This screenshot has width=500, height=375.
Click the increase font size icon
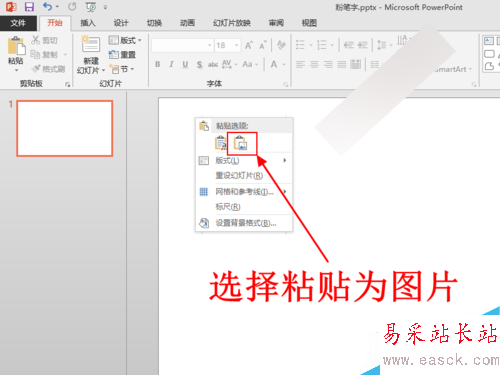[249, 45]
